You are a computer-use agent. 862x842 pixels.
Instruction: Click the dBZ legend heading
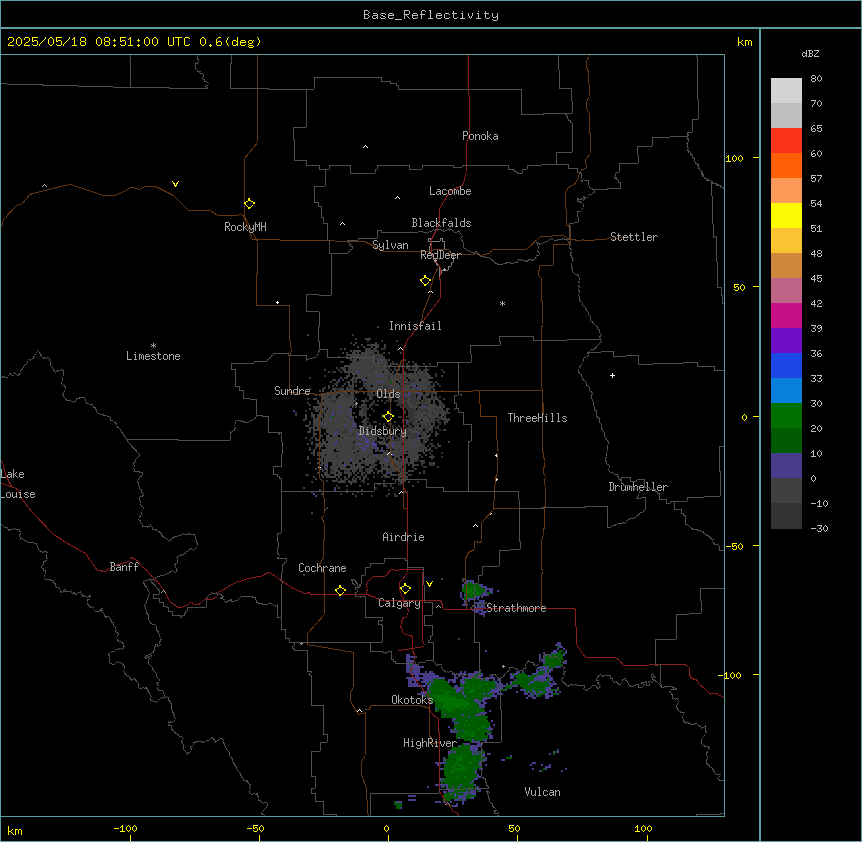coord(810,53)
